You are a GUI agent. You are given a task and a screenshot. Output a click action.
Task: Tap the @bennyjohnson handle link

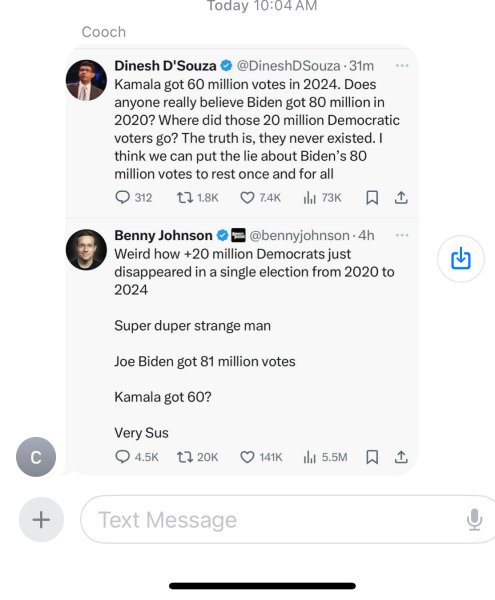[x=300, y=235]
